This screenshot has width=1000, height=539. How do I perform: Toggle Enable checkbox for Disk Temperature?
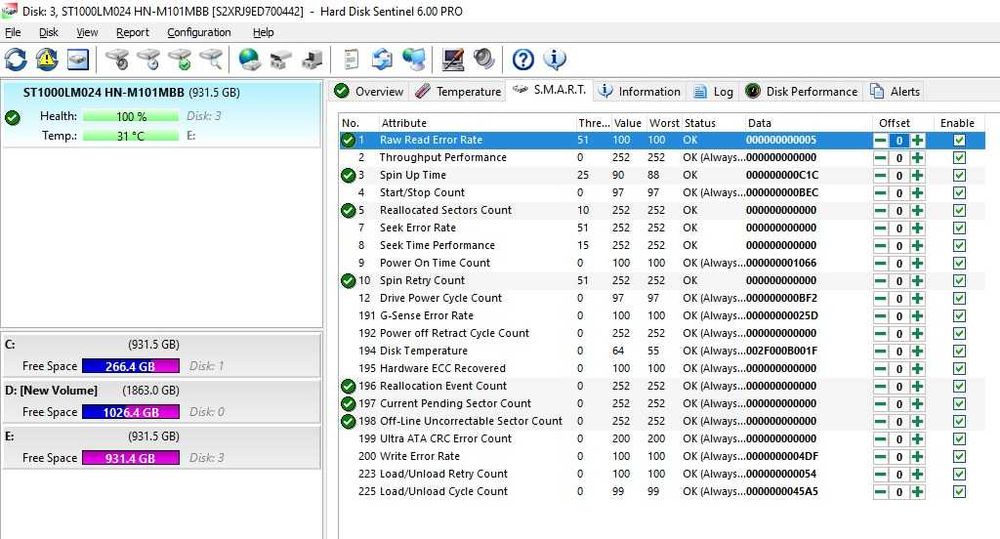click(x=959, y=351)
